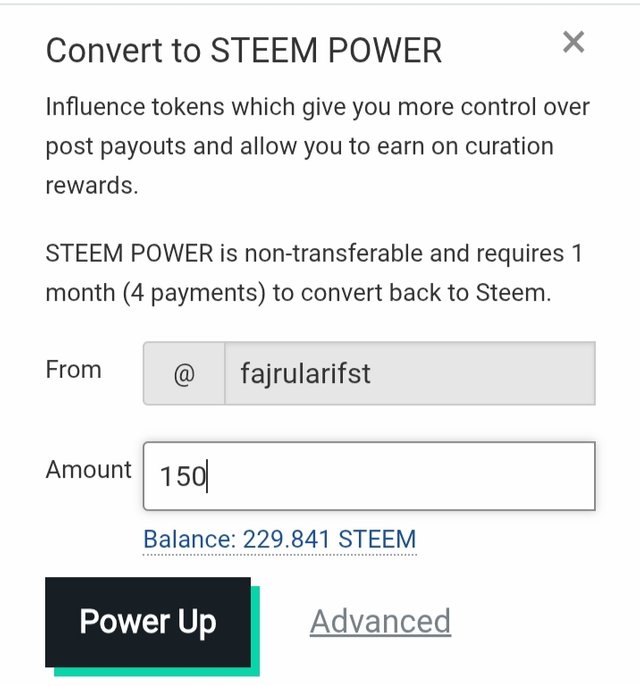
Task: Click the From label
Action: pyautogui.click(x=73, y=370)
